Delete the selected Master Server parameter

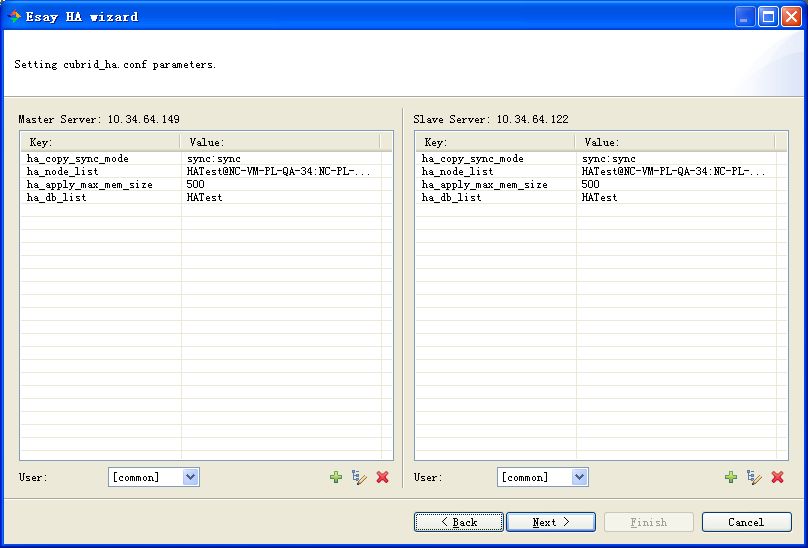click(x=383, y=478)
